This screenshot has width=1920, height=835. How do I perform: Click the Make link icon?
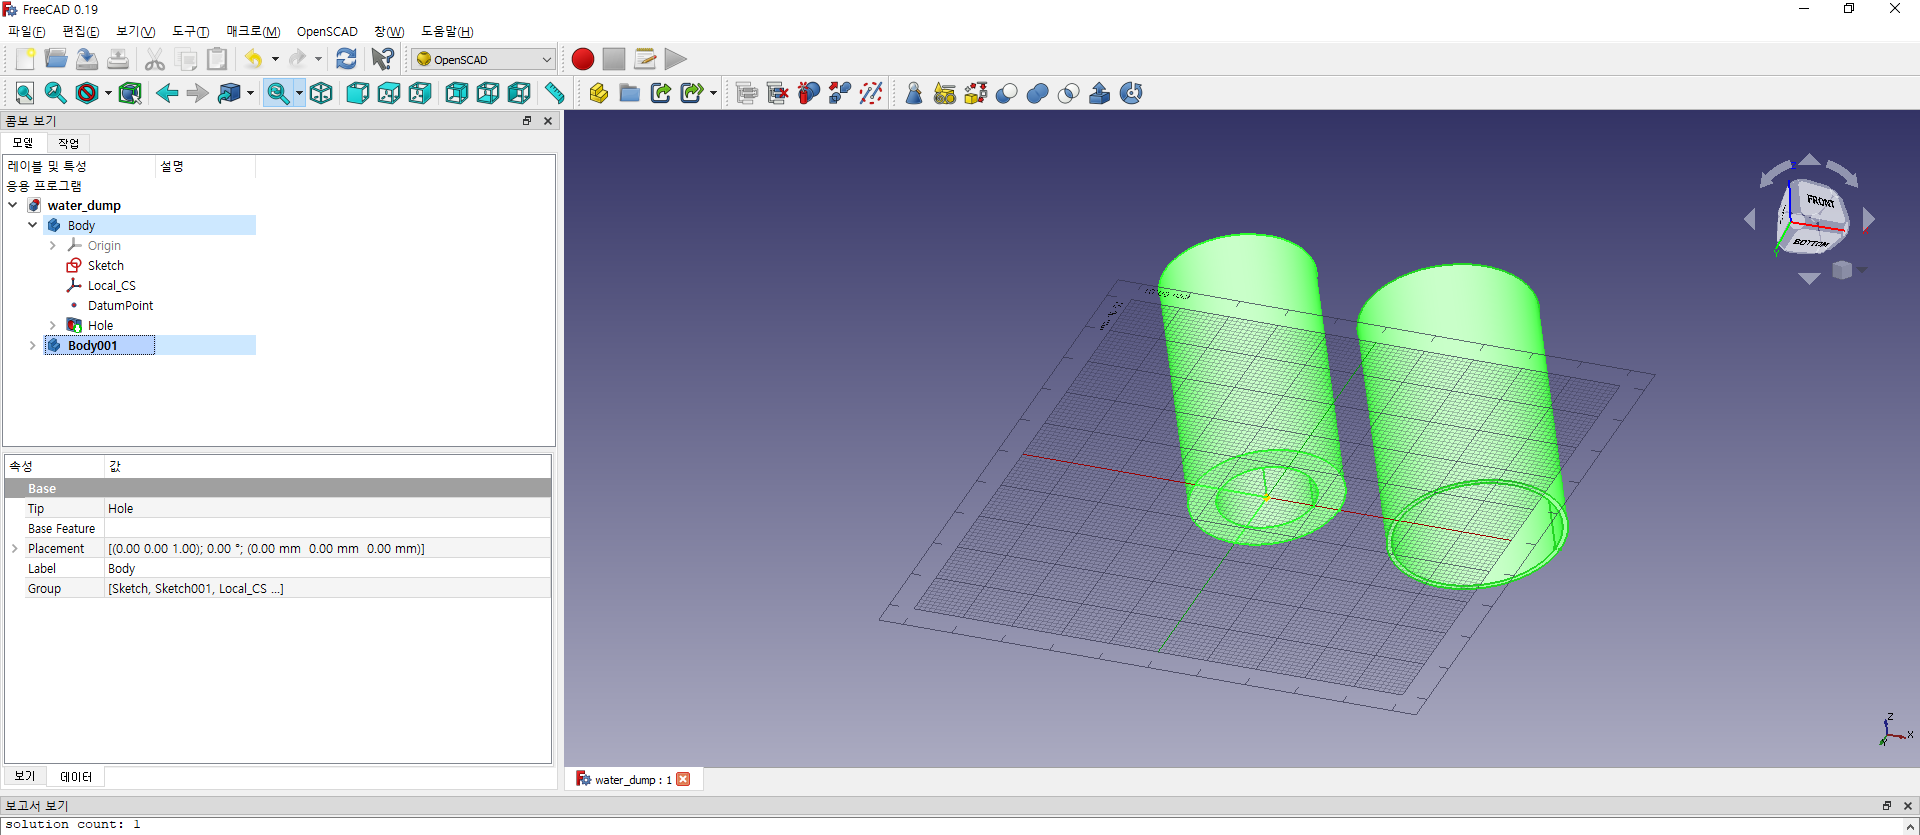coord(661,93)
